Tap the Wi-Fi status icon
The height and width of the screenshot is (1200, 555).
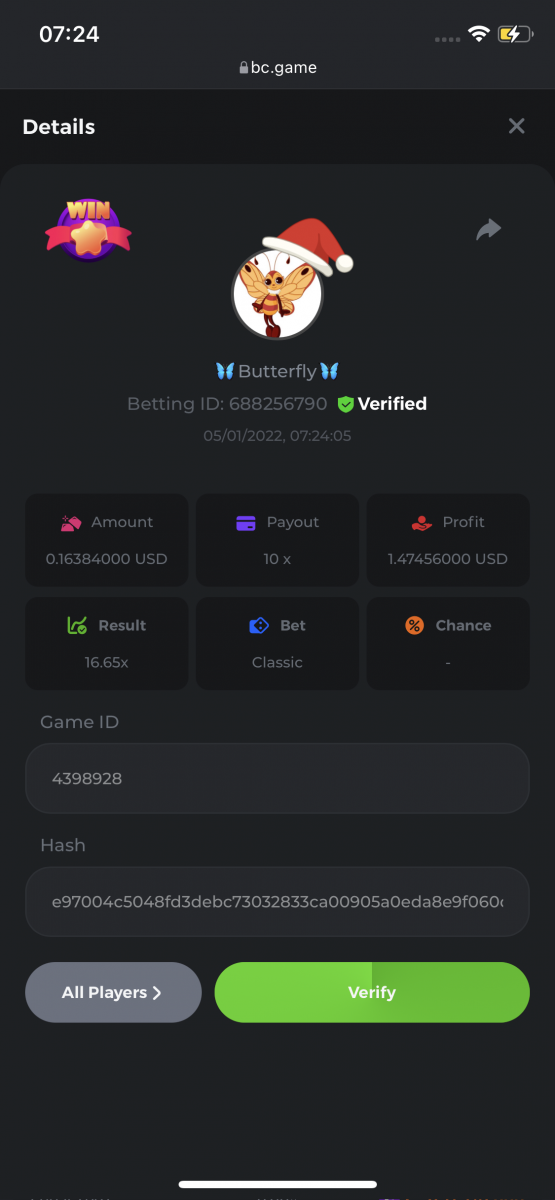point(479,34)
